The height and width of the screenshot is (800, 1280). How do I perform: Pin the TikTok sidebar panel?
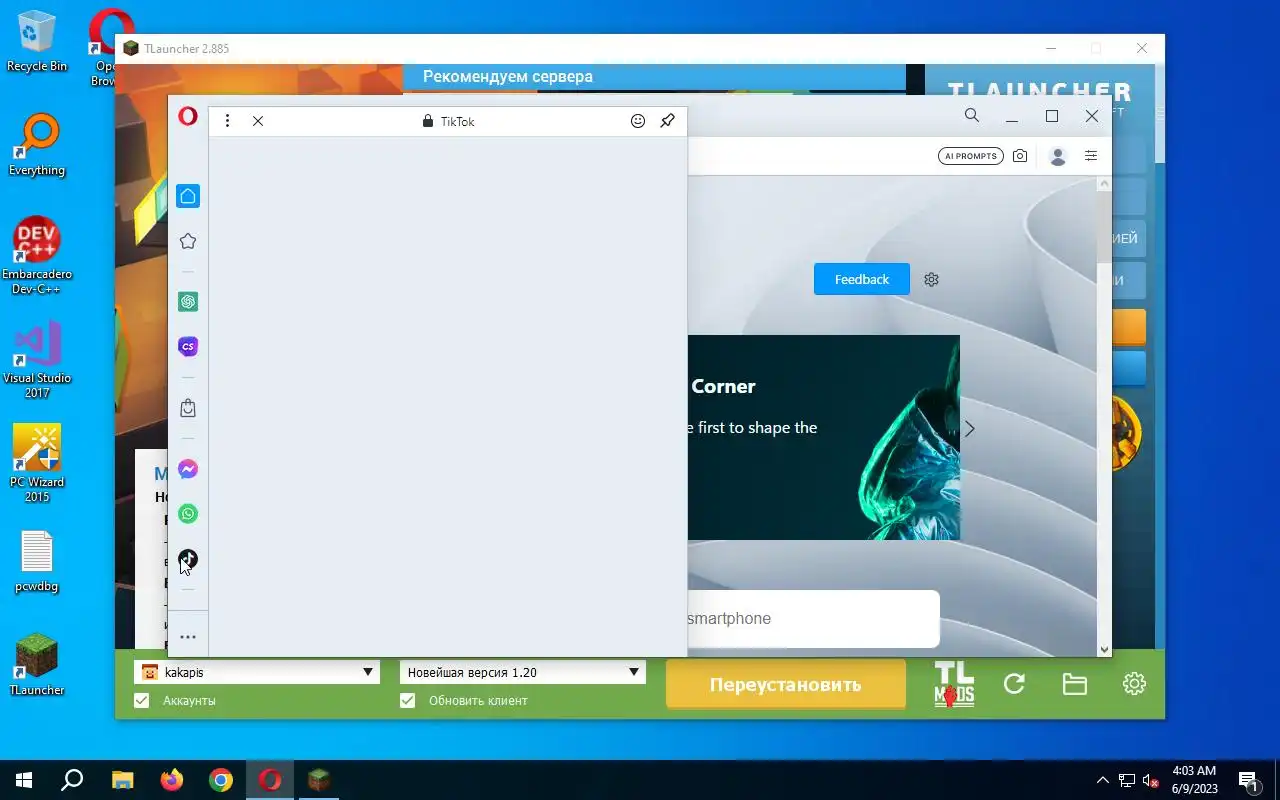pos(668,121)
